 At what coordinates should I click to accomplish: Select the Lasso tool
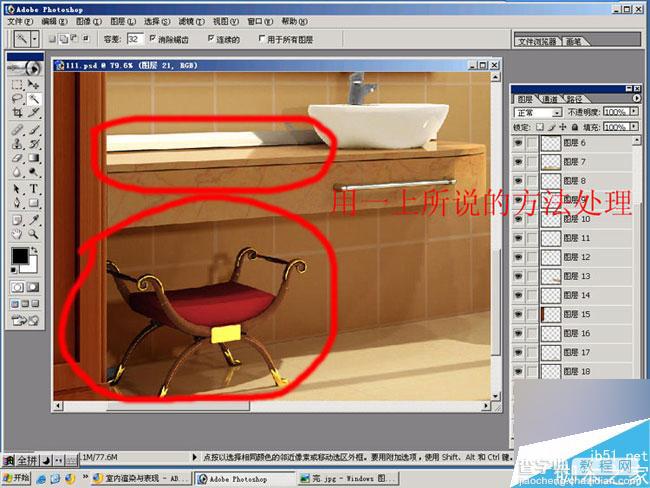pos(17,99)
